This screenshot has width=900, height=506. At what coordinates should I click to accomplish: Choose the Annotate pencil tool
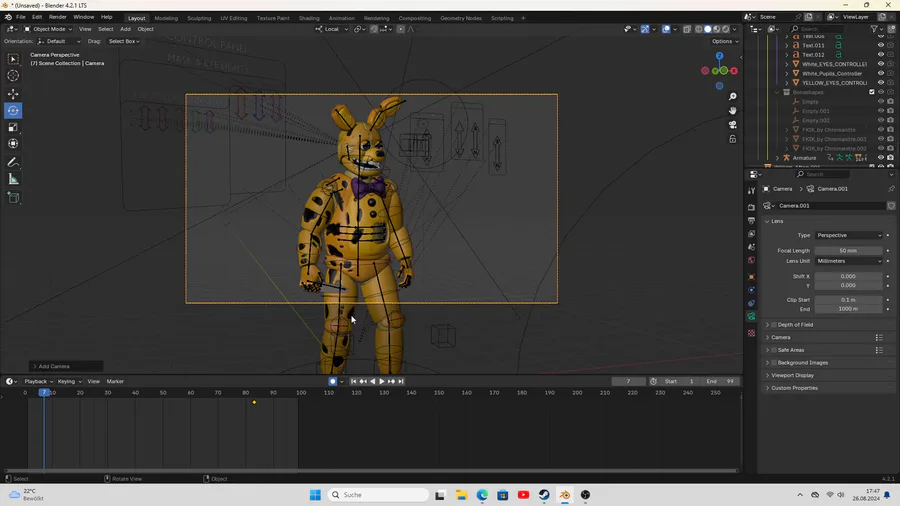[13, 162]
